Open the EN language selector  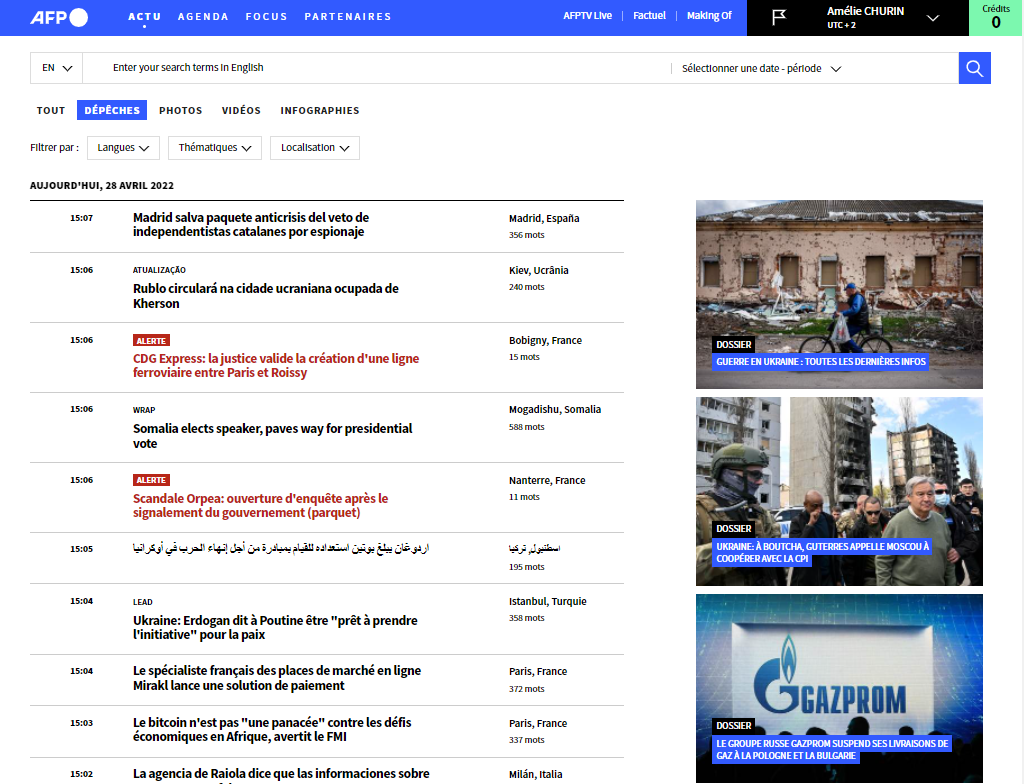57,68
